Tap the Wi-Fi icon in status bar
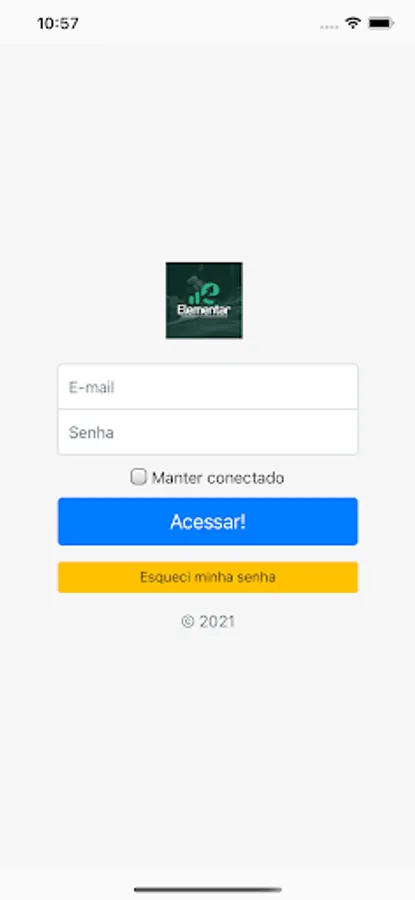 [352, 24]
